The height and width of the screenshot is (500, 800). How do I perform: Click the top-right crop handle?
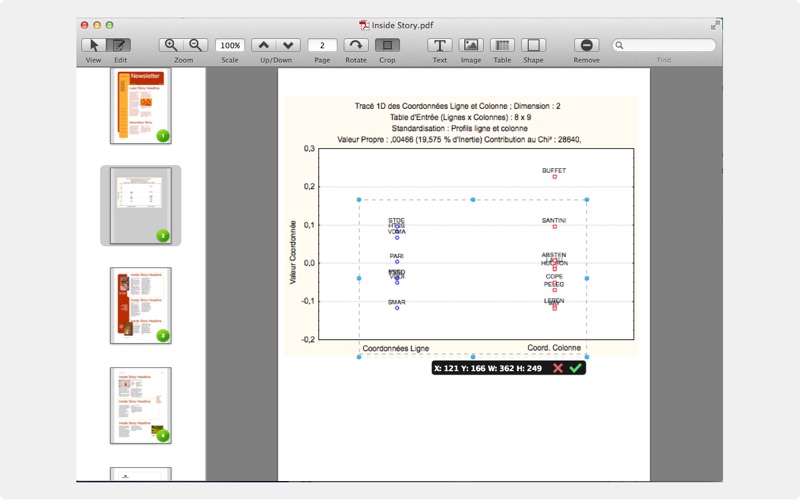tap(587, 199)
